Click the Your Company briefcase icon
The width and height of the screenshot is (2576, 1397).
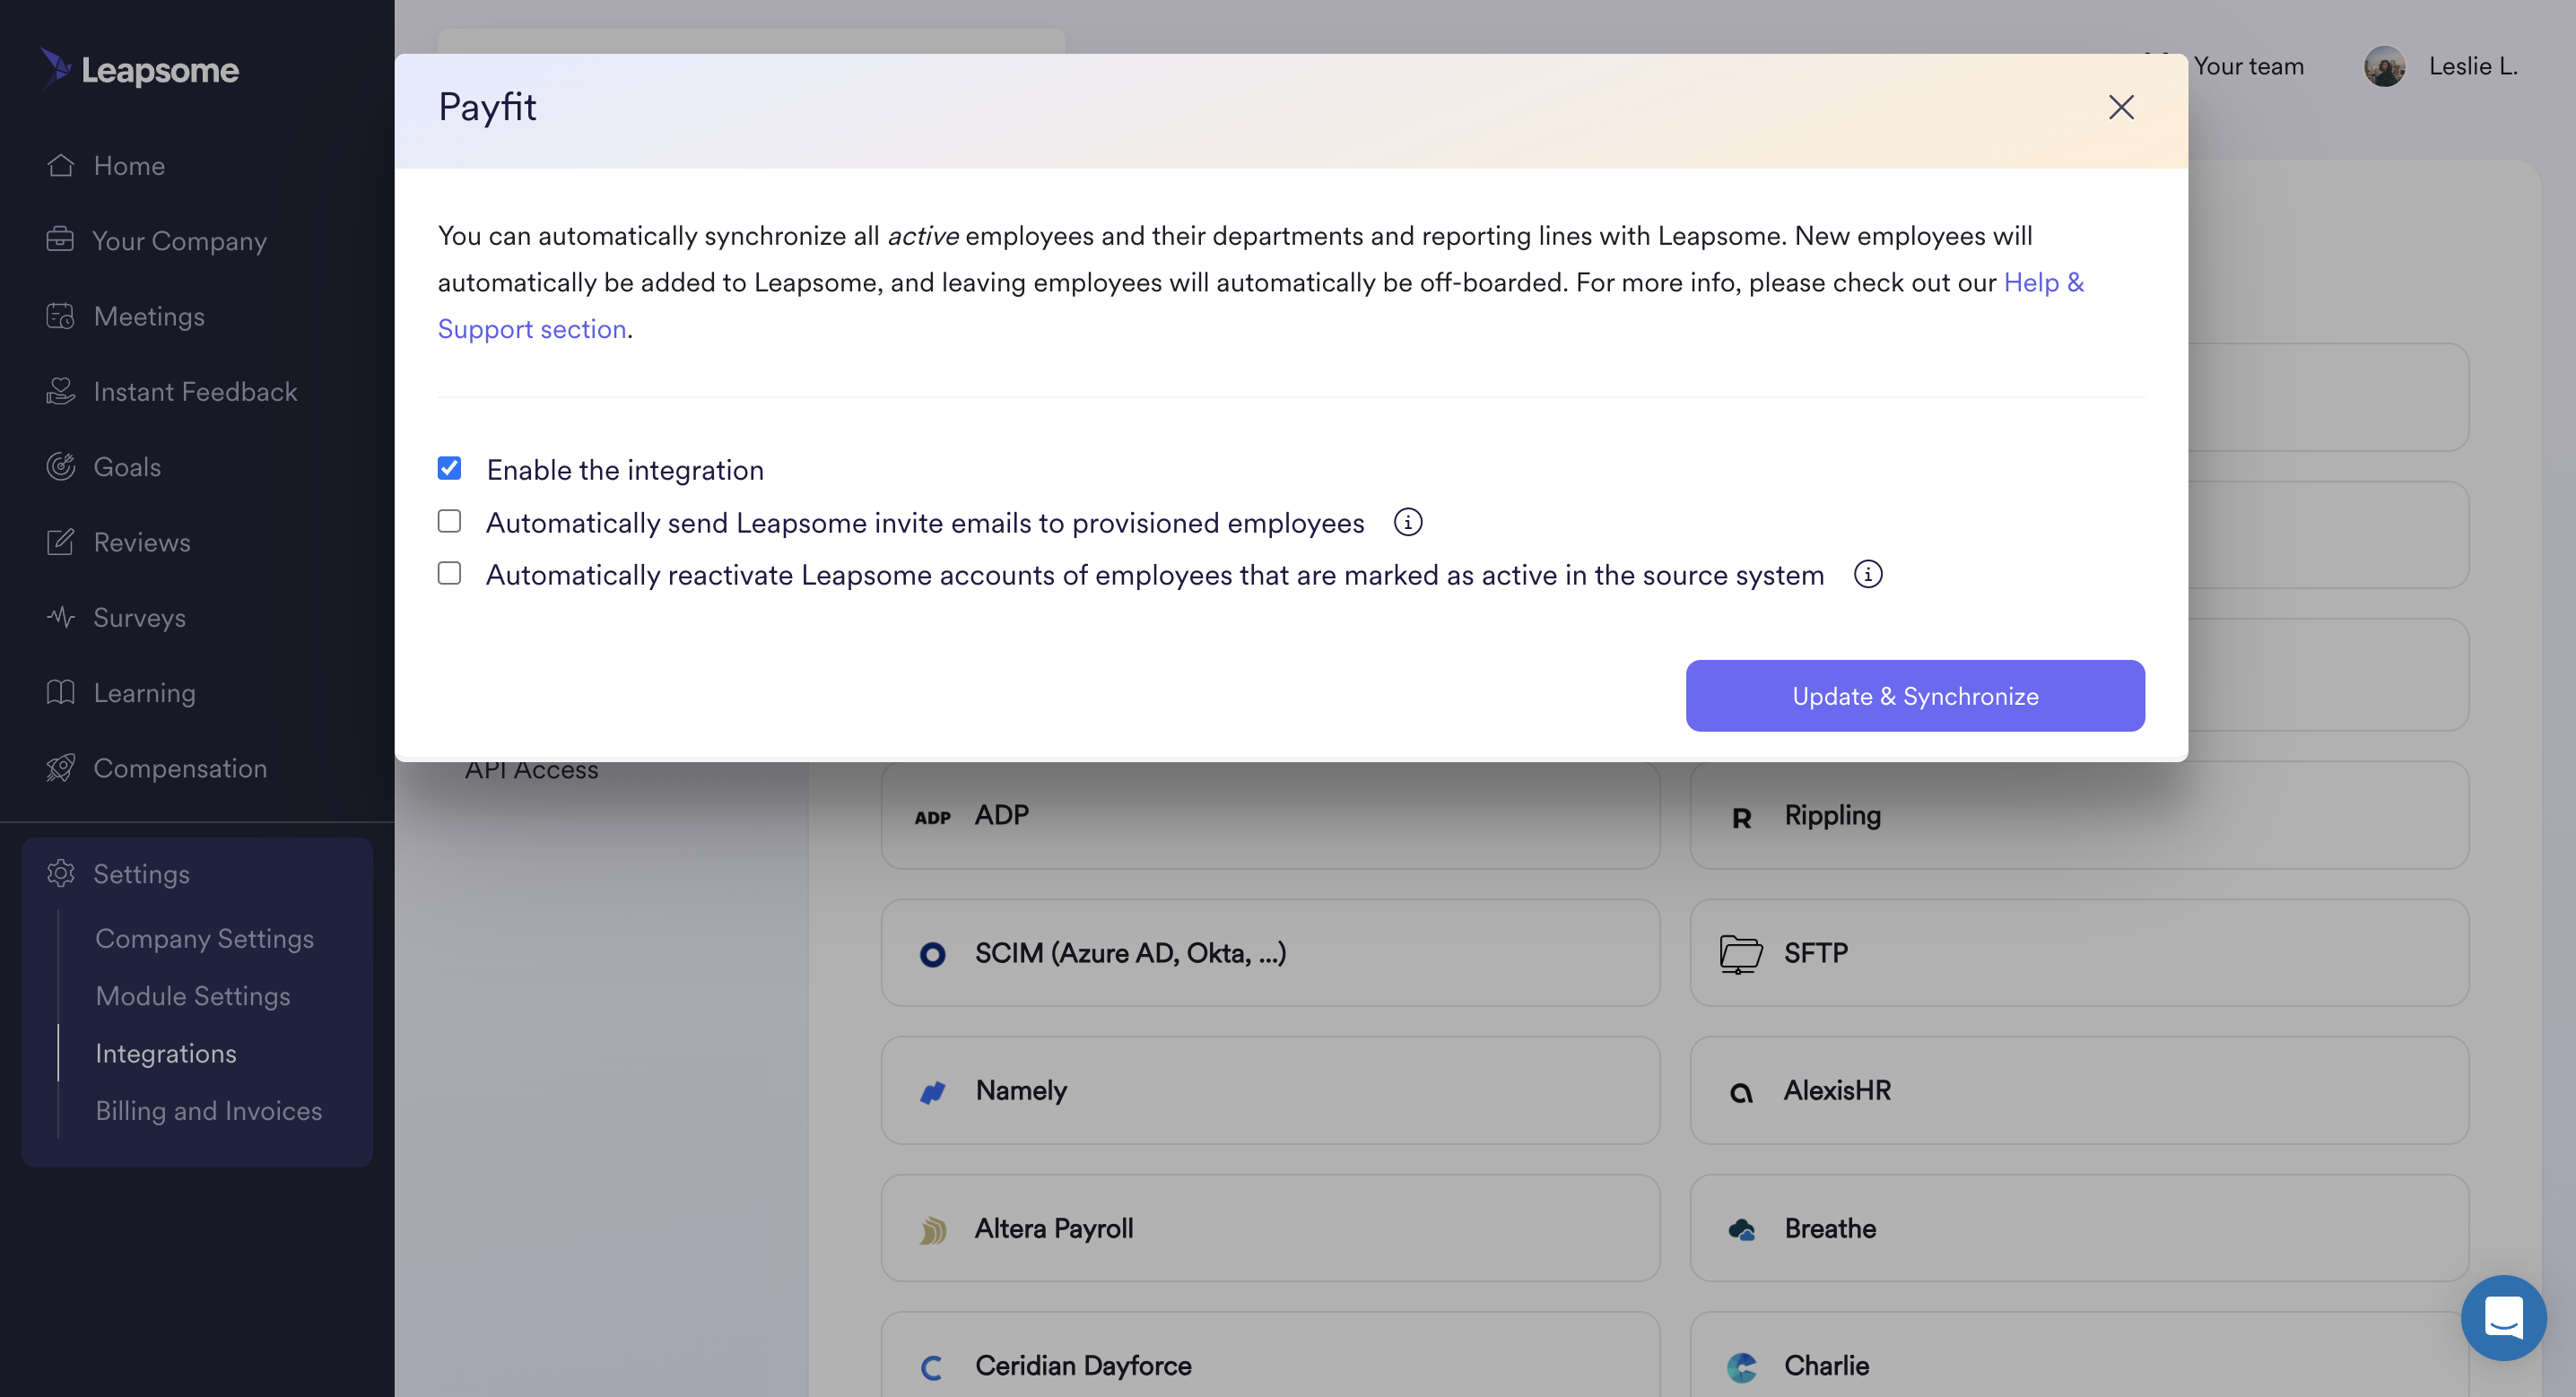point(60,240)
